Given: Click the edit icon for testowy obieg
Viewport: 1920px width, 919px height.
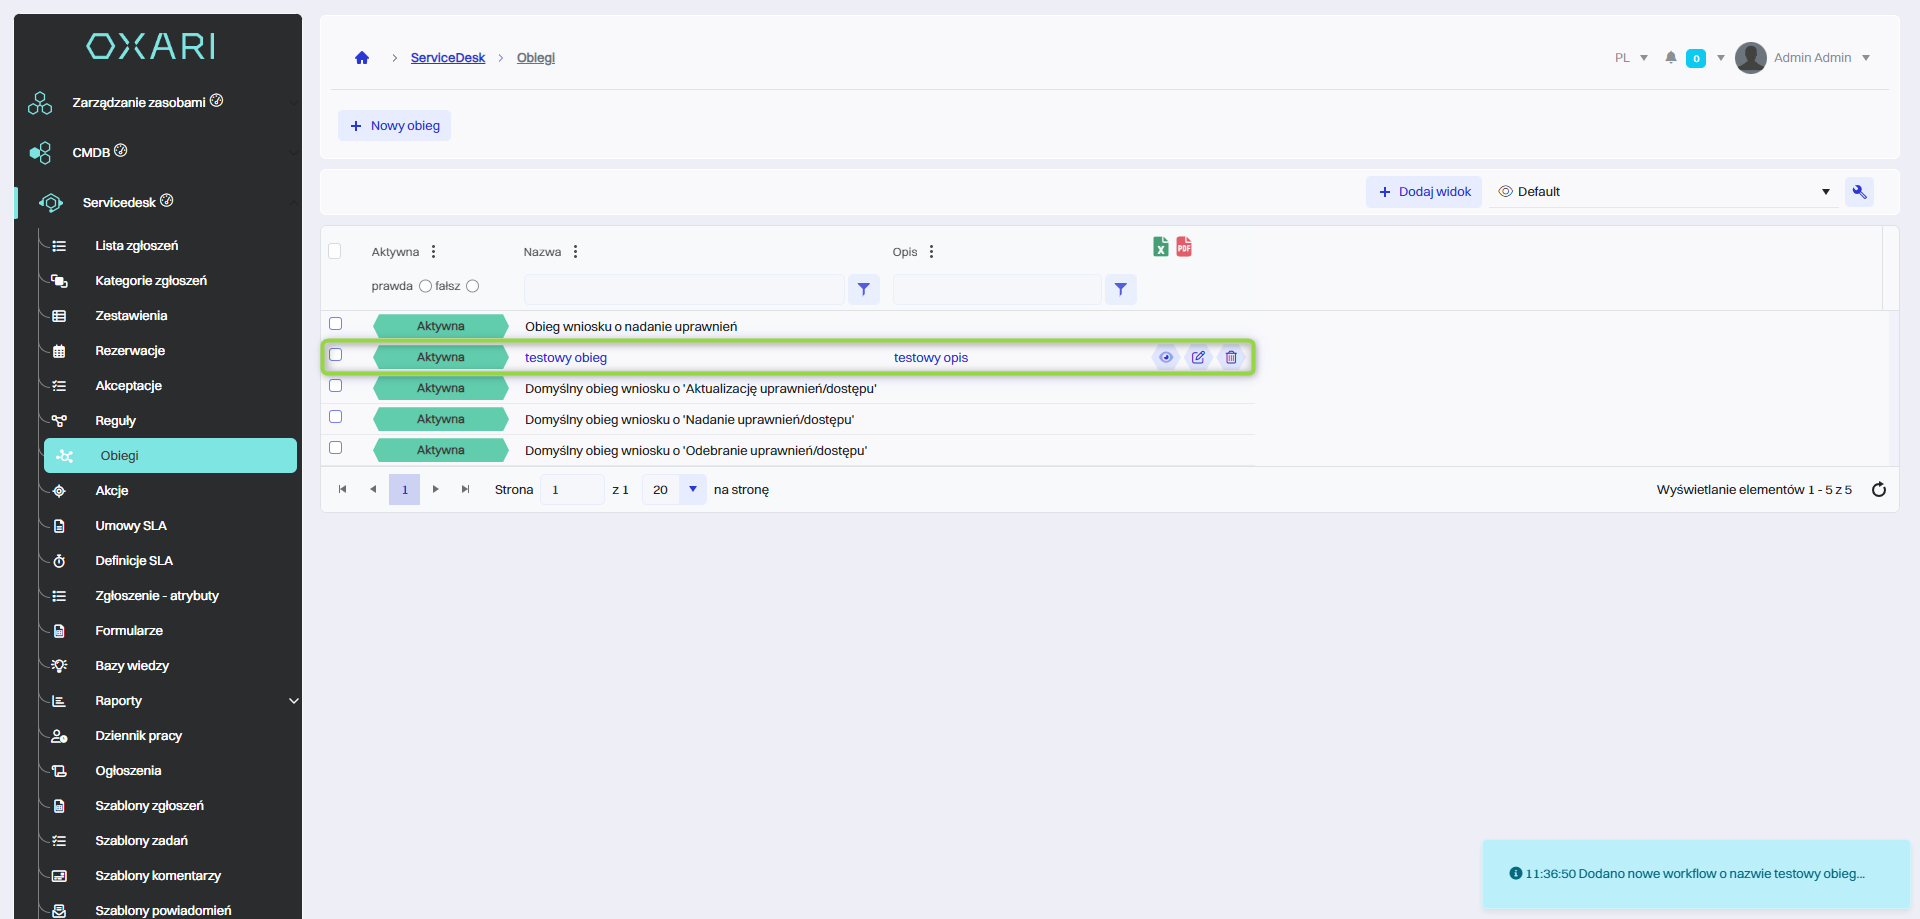Looking at the screenshot, I should 1198,358.
